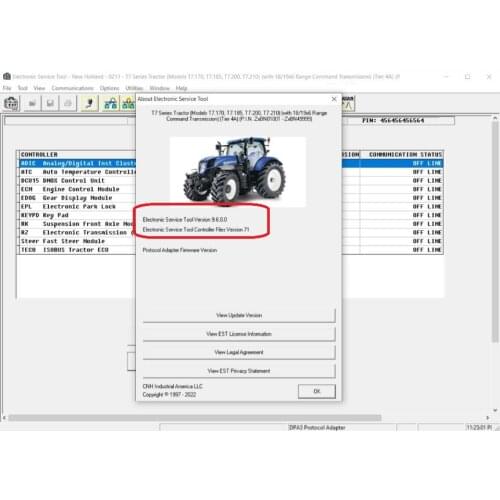This screenshot has width=500, height=500.
Task: Select the ATC Auto Temperature Controller row
Action: click(77, 172)
